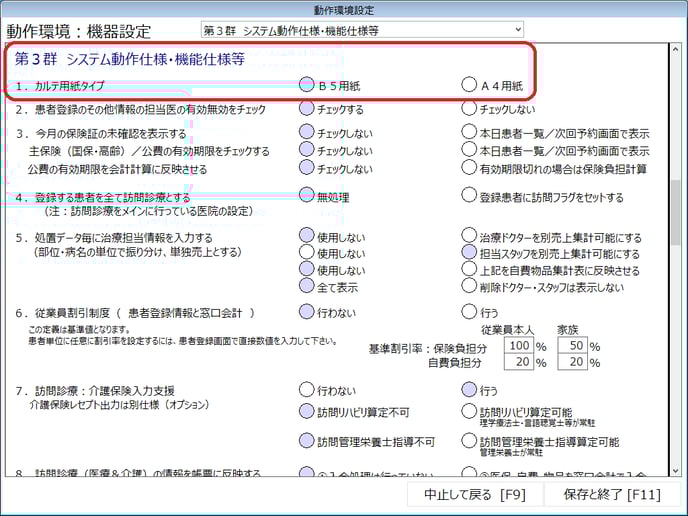Select A4用紙 for chart paper type

469,85
